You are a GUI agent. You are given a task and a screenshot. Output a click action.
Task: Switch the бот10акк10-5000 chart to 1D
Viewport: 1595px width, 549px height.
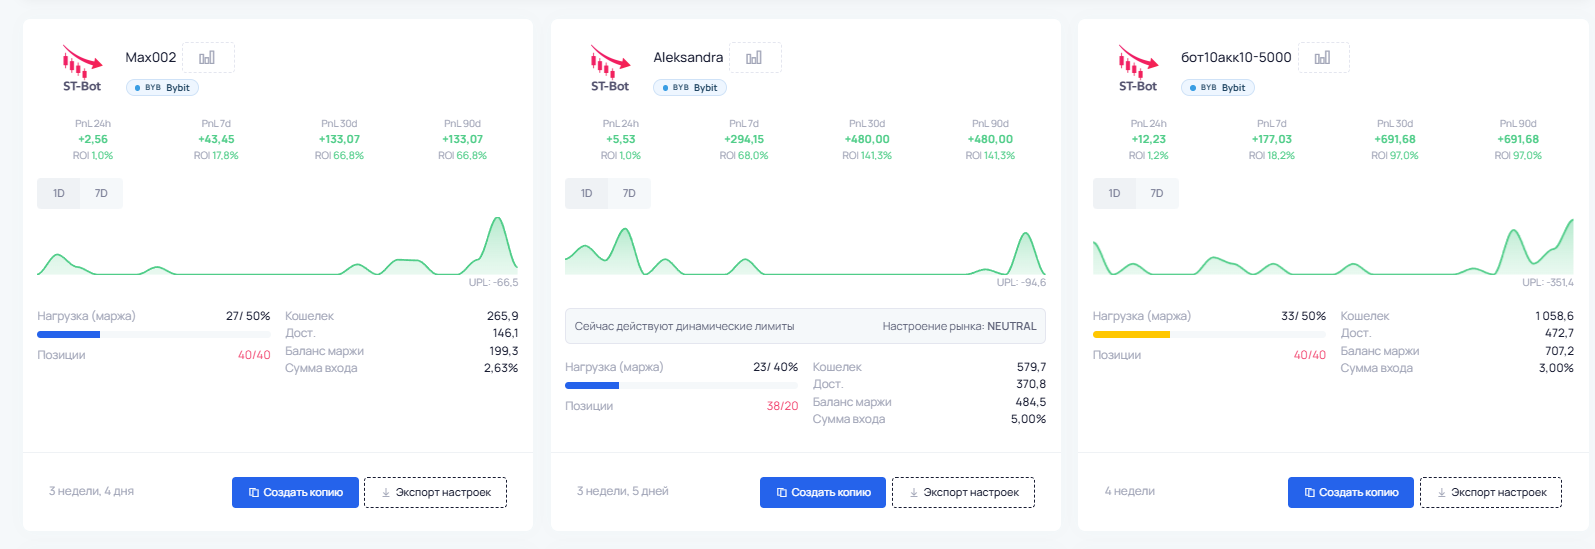tap(1114, 194)
